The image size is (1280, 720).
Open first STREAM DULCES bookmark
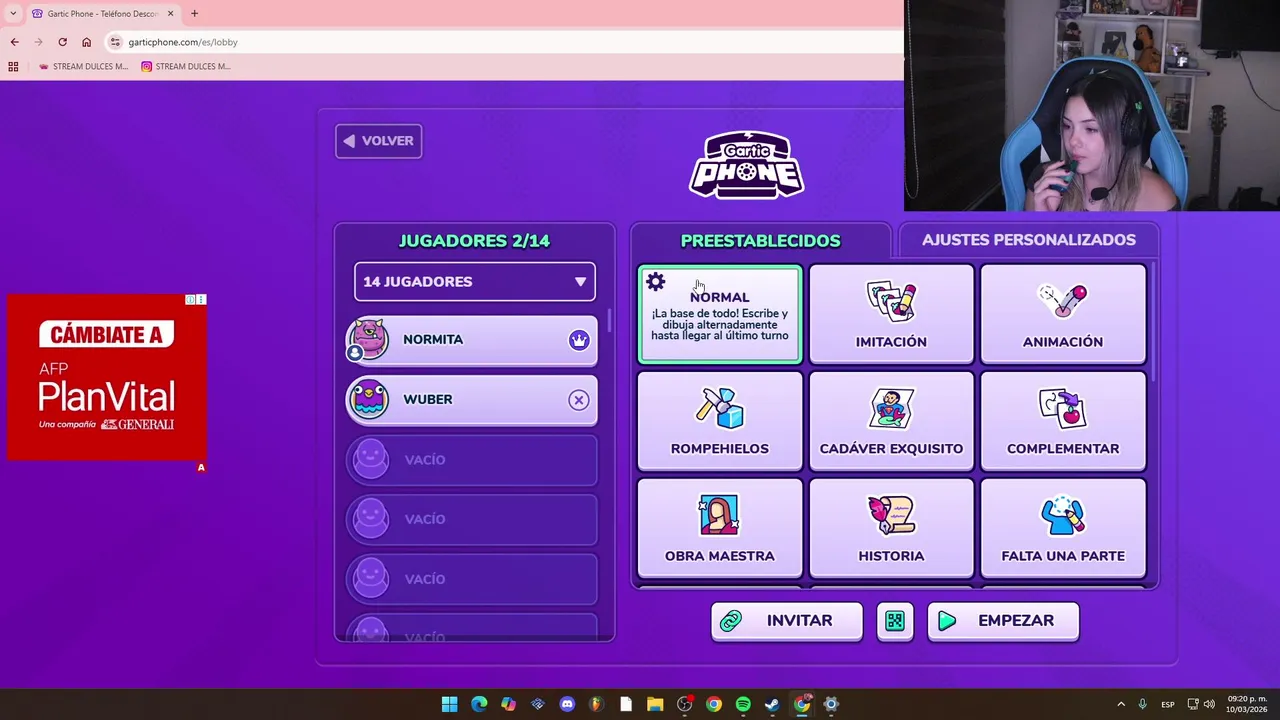(83, 67)
